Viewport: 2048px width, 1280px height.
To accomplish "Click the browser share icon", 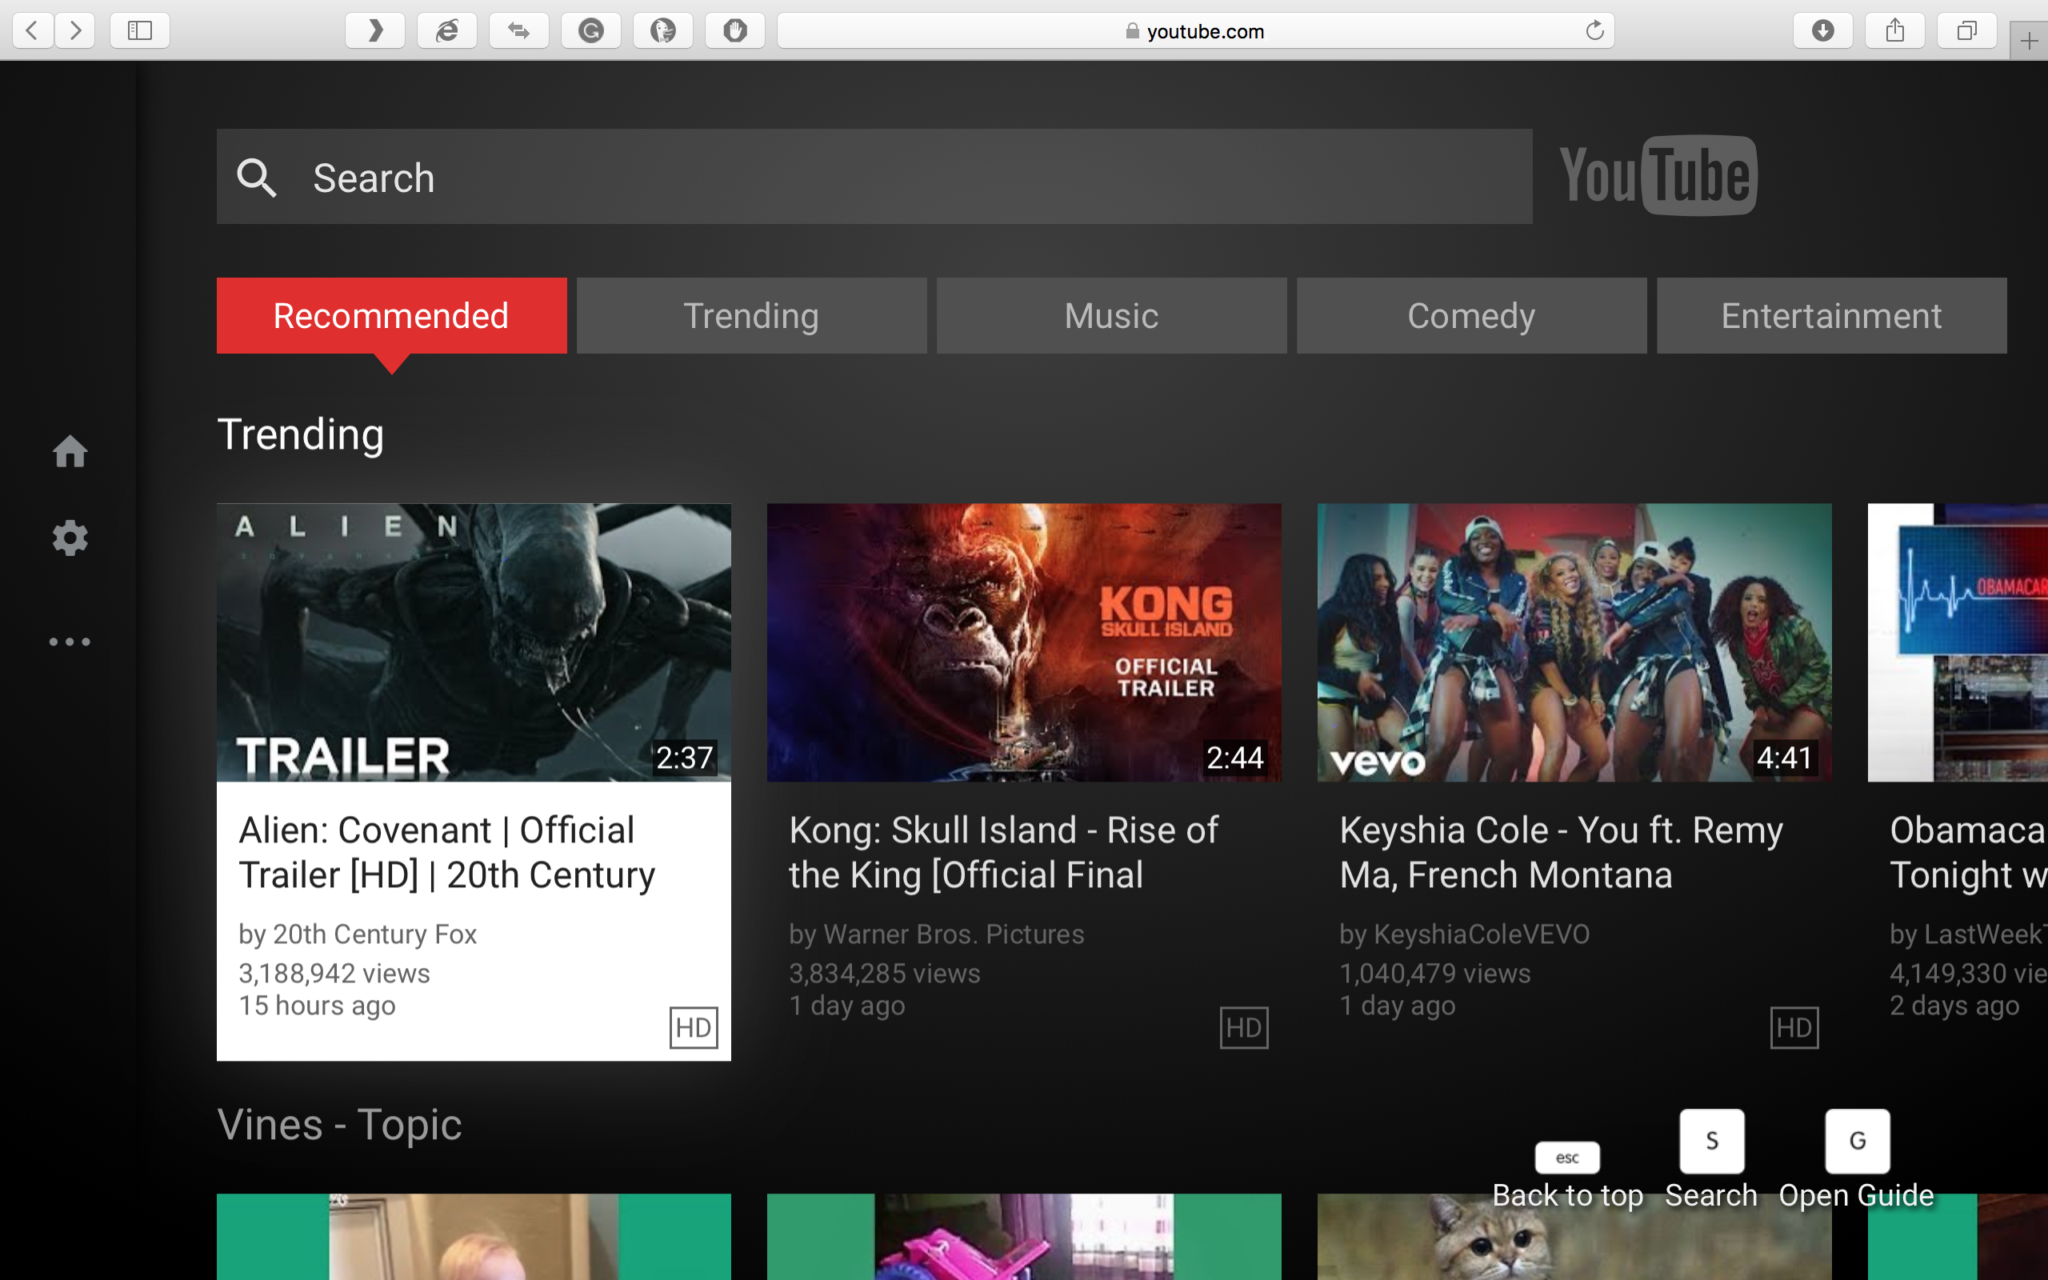I will [x=1895, y=31].
